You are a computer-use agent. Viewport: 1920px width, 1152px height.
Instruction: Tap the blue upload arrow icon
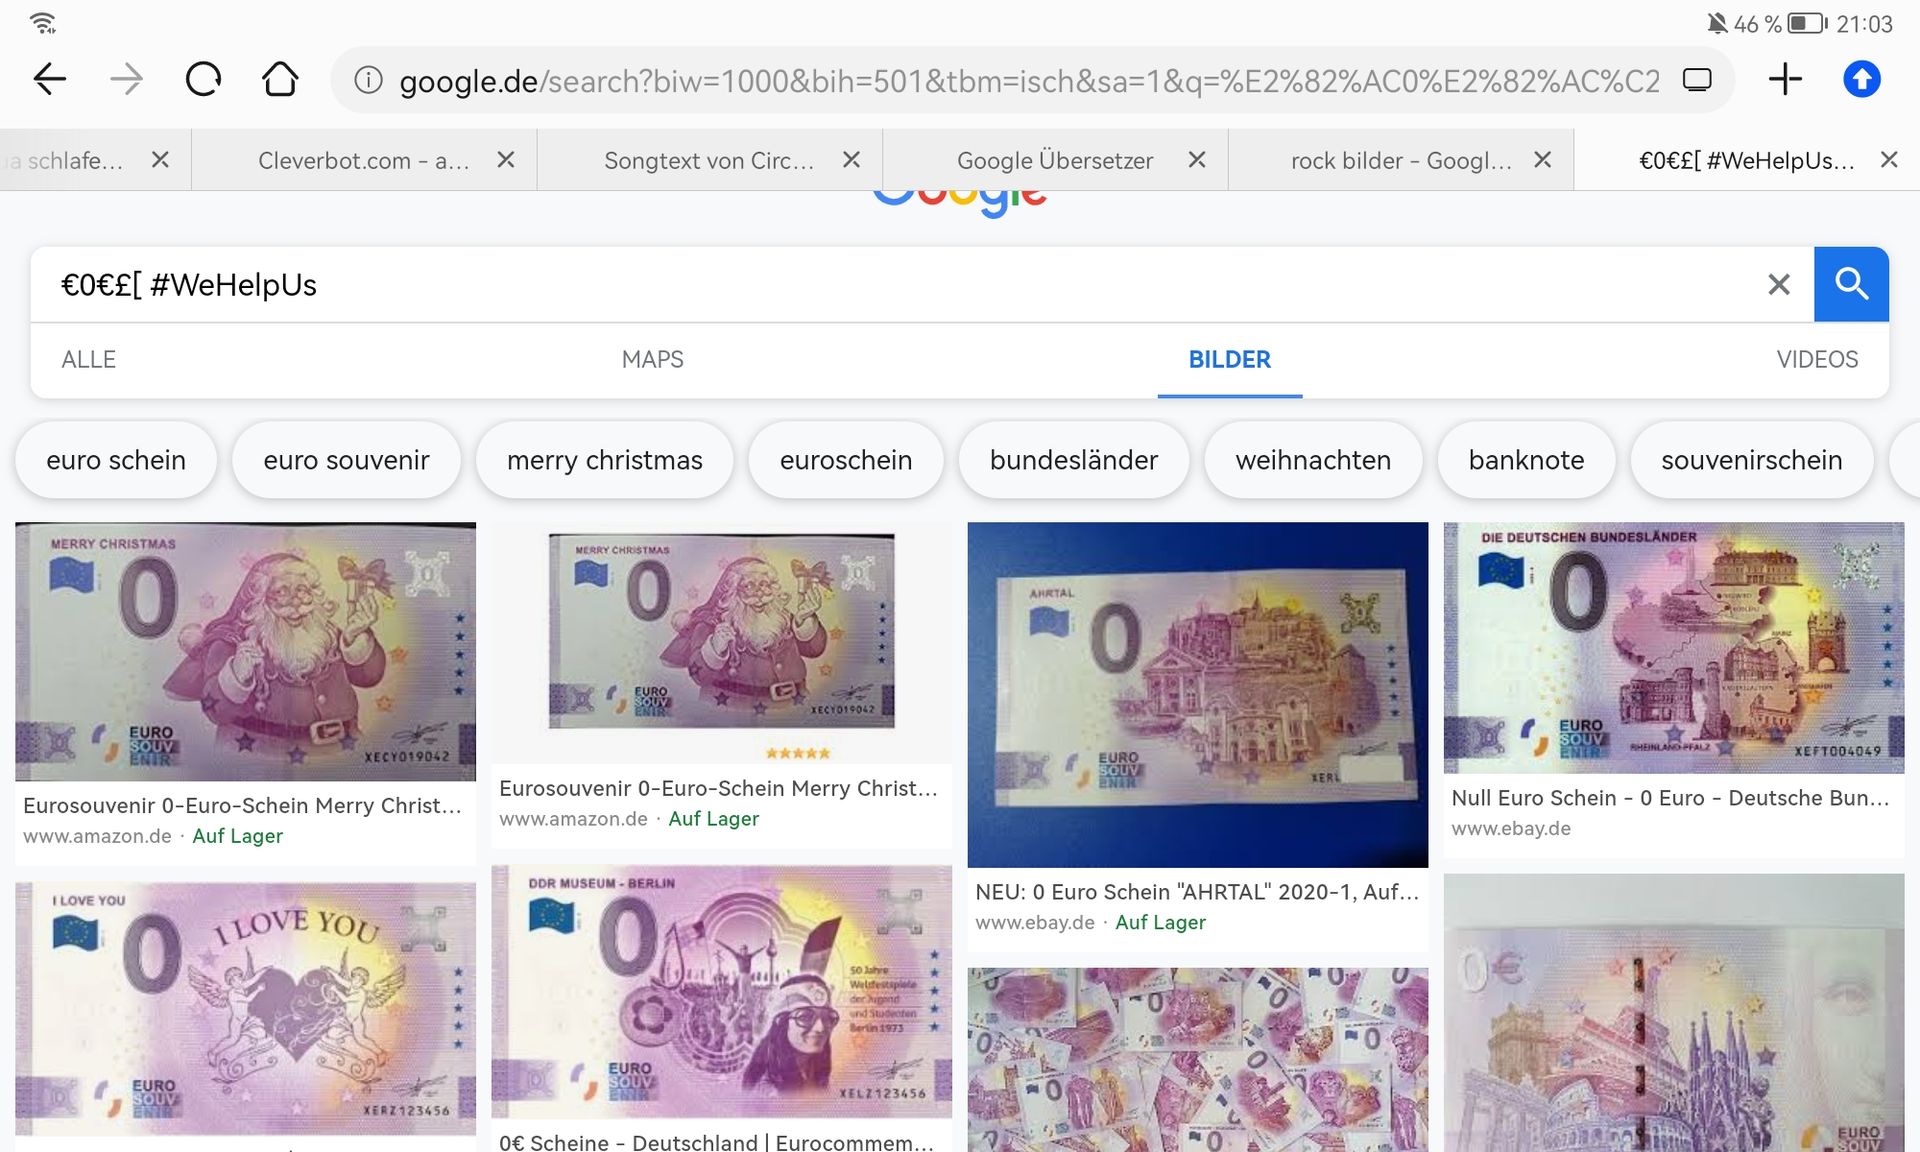pos(1862,79)
